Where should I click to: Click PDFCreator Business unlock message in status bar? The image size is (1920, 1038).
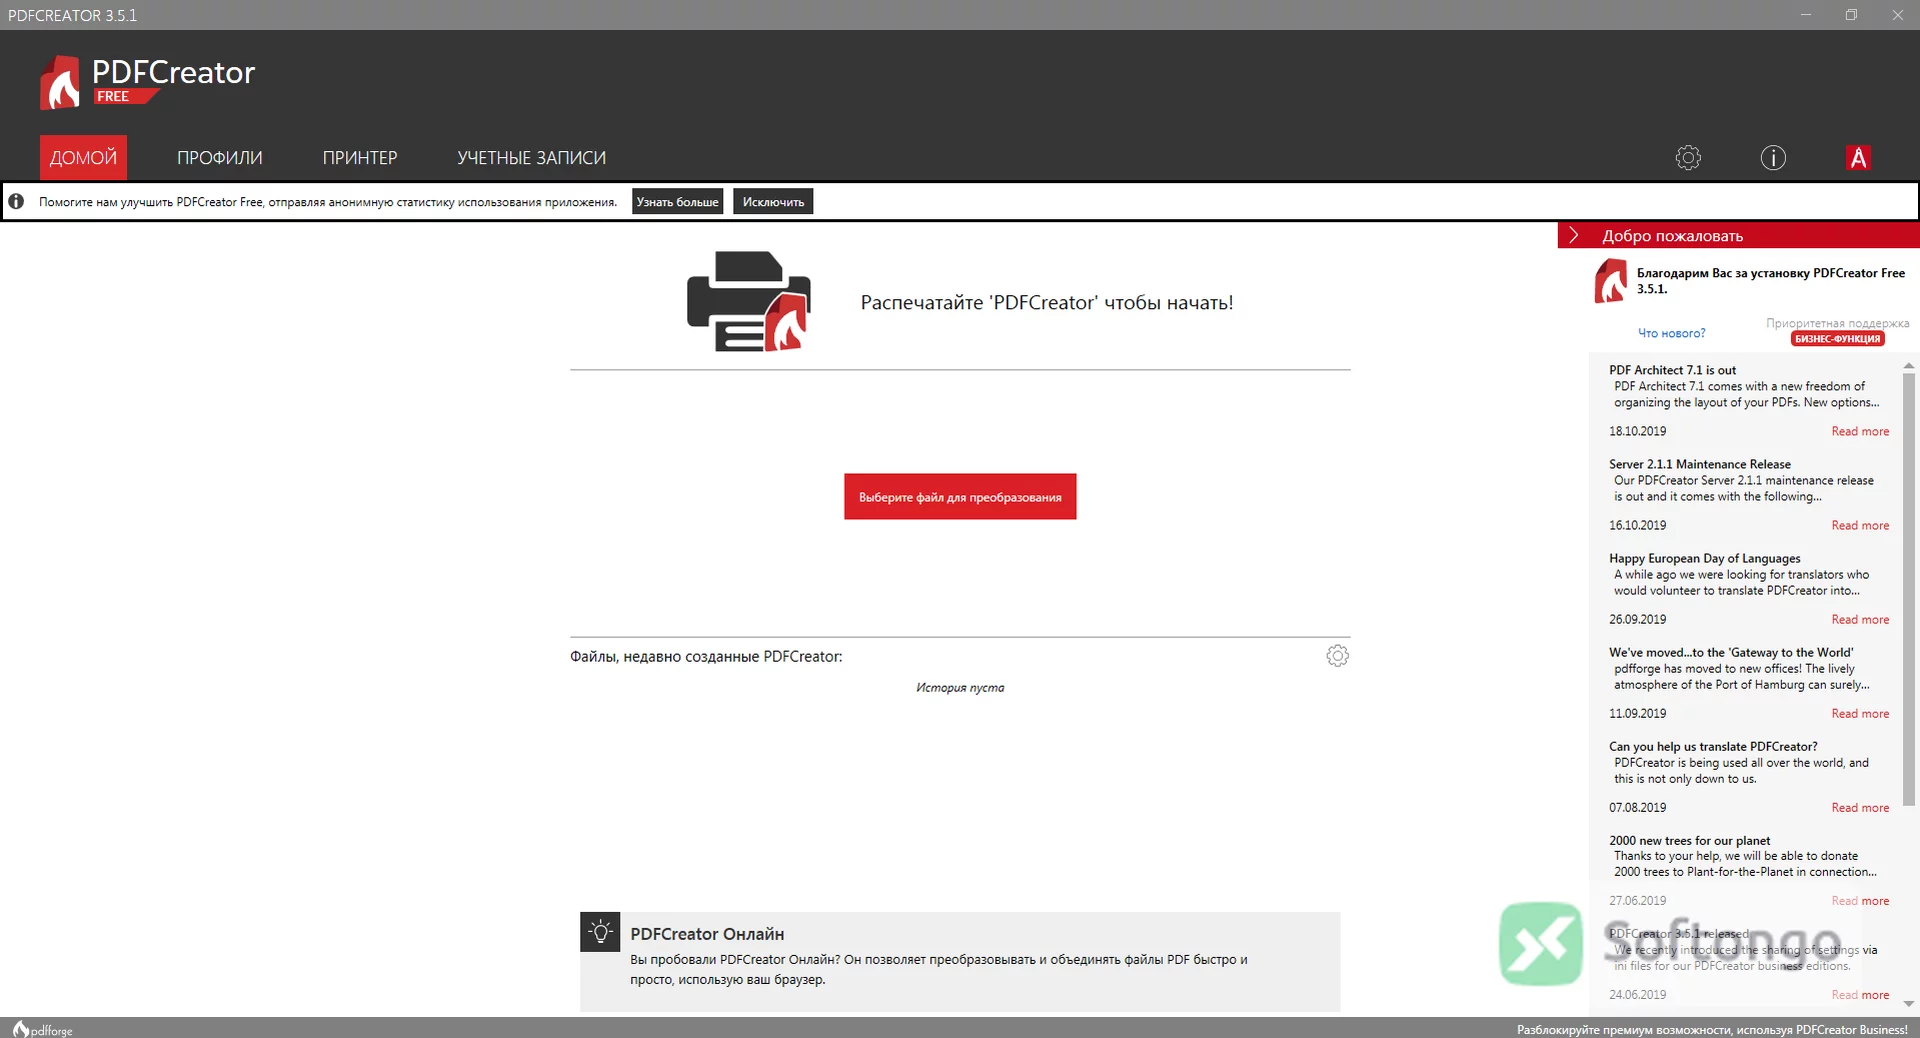[x=1712, y=1029]
